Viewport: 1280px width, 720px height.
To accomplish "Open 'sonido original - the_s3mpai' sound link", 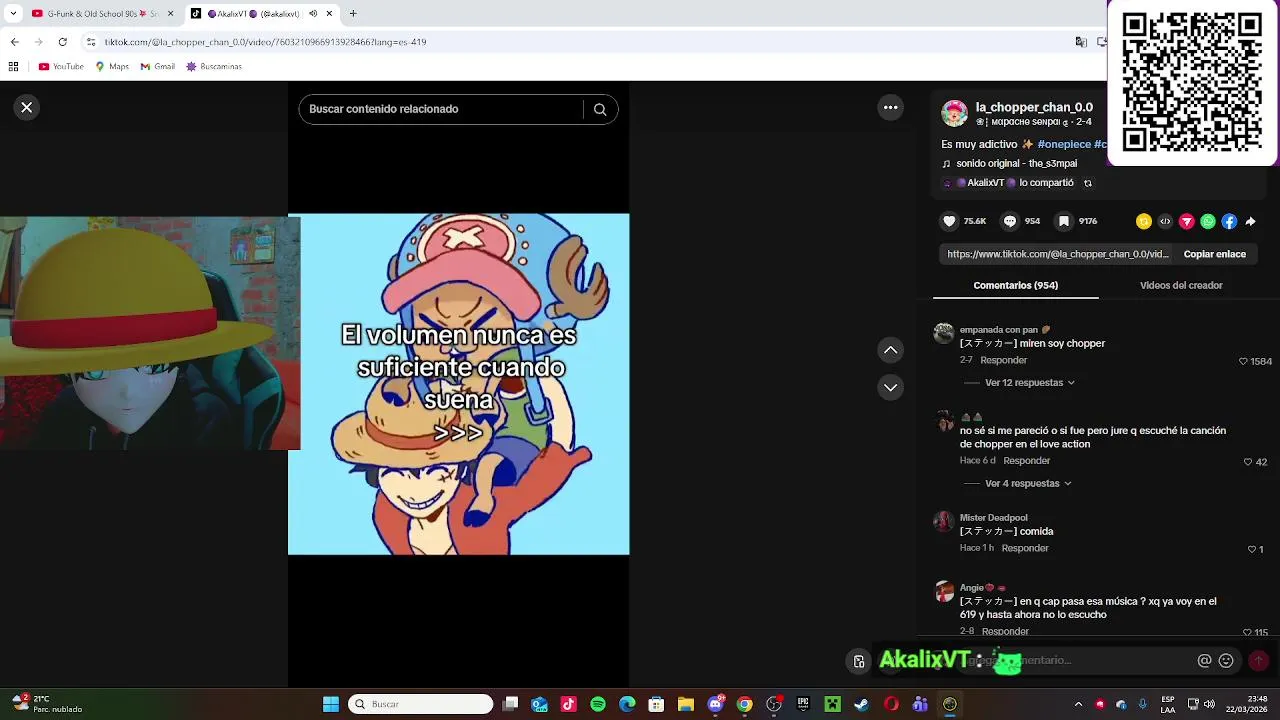I will tap(1016, 164).
